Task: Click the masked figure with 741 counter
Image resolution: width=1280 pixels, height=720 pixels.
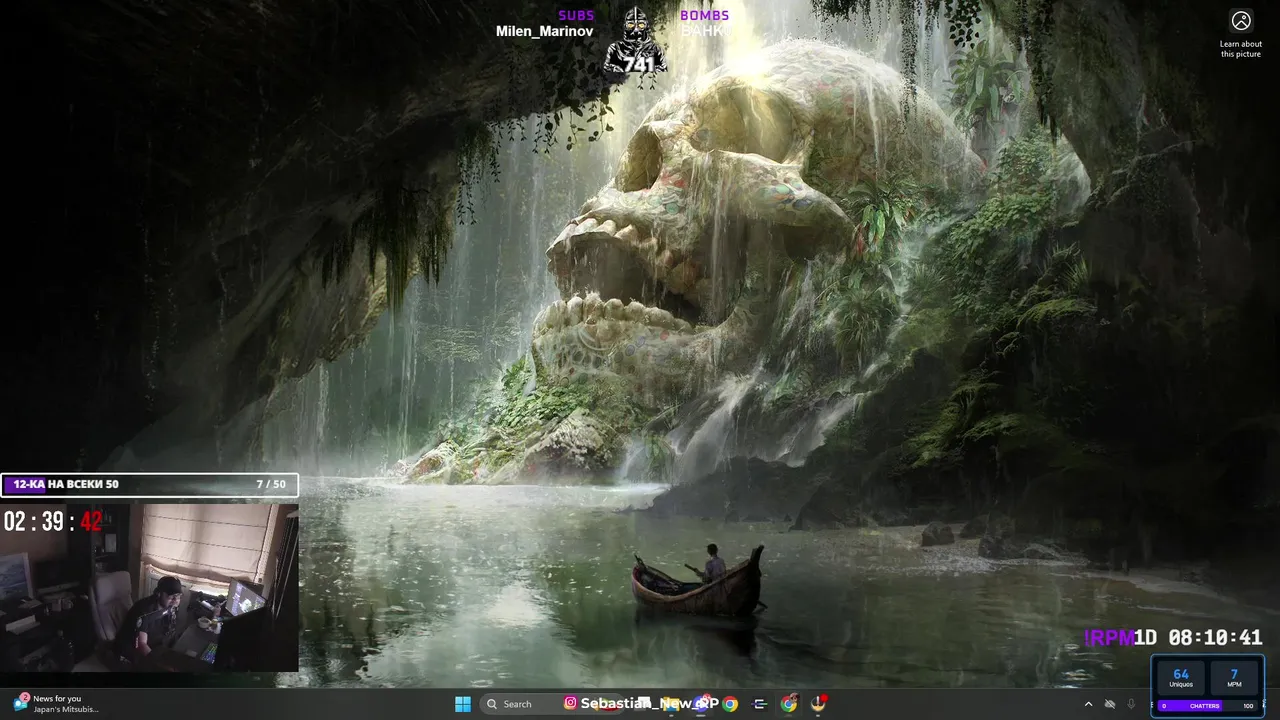Action: pos(637,41)
